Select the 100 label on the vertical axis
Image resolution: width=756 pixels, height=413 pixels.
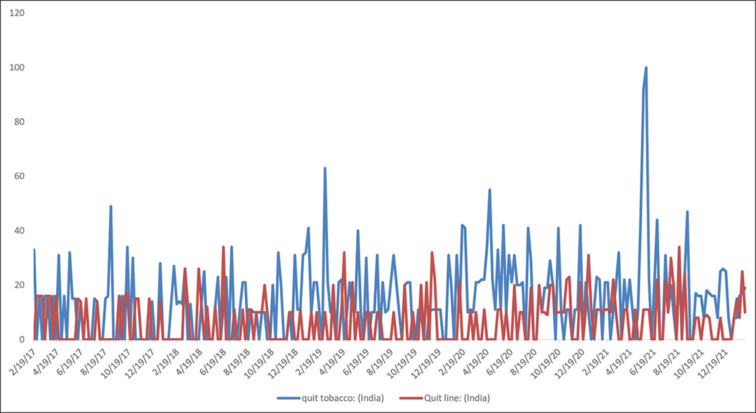[x=18, y=68]
